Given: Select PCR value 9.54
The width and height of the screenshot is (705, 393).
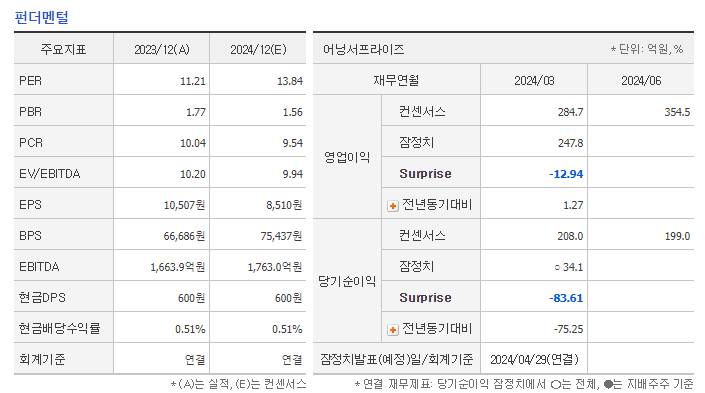Looking at the screenshot, I should 292,143.
